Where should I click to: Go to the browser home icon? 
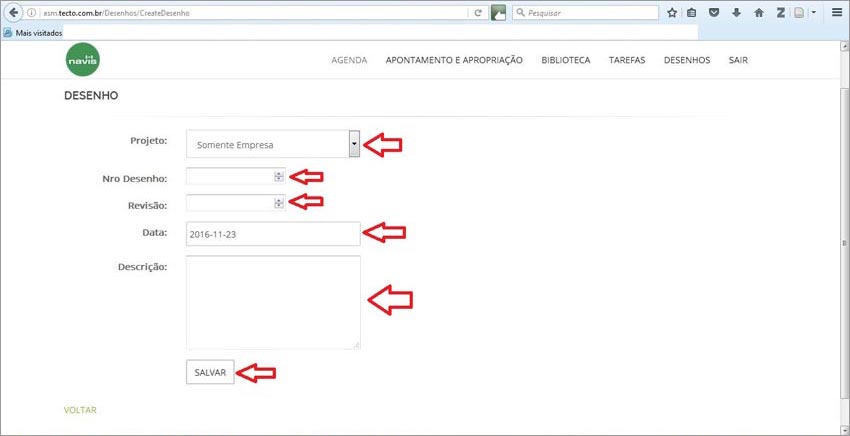(x=759, y=13)
